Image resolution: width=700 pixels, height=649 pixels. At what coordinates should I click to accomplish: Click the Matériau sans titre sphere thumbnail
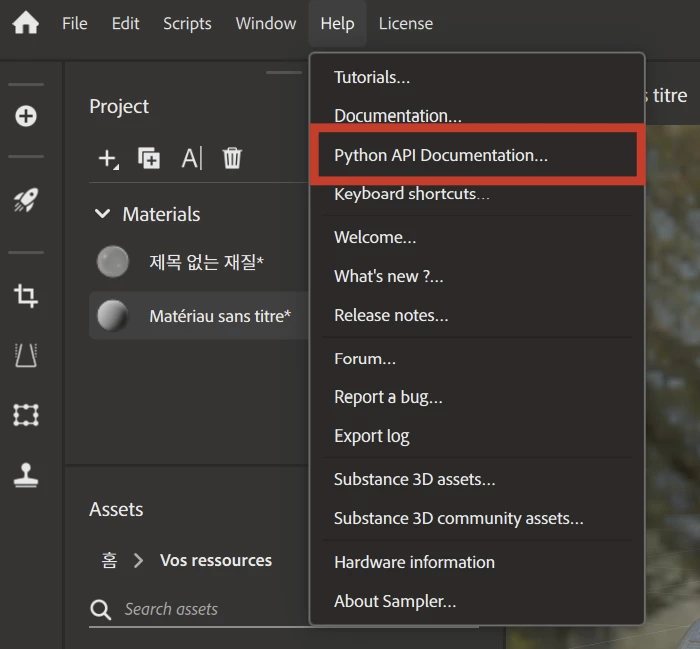[113, 316]
